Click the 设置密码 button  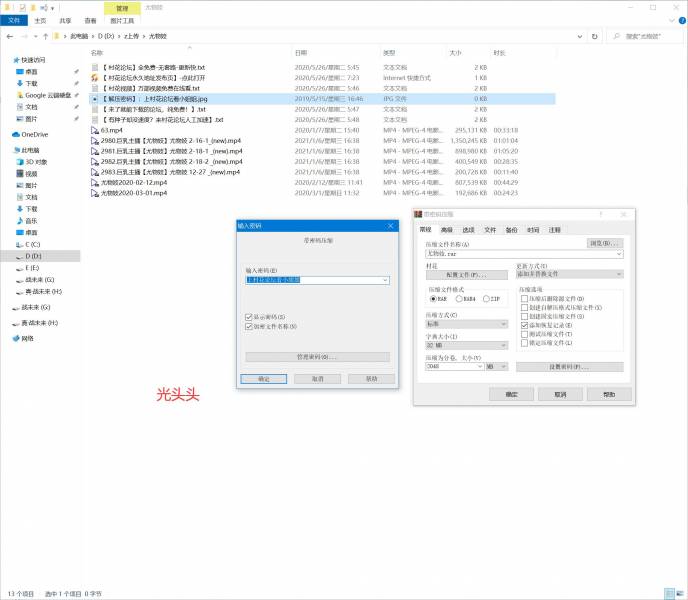coord(570,367)
